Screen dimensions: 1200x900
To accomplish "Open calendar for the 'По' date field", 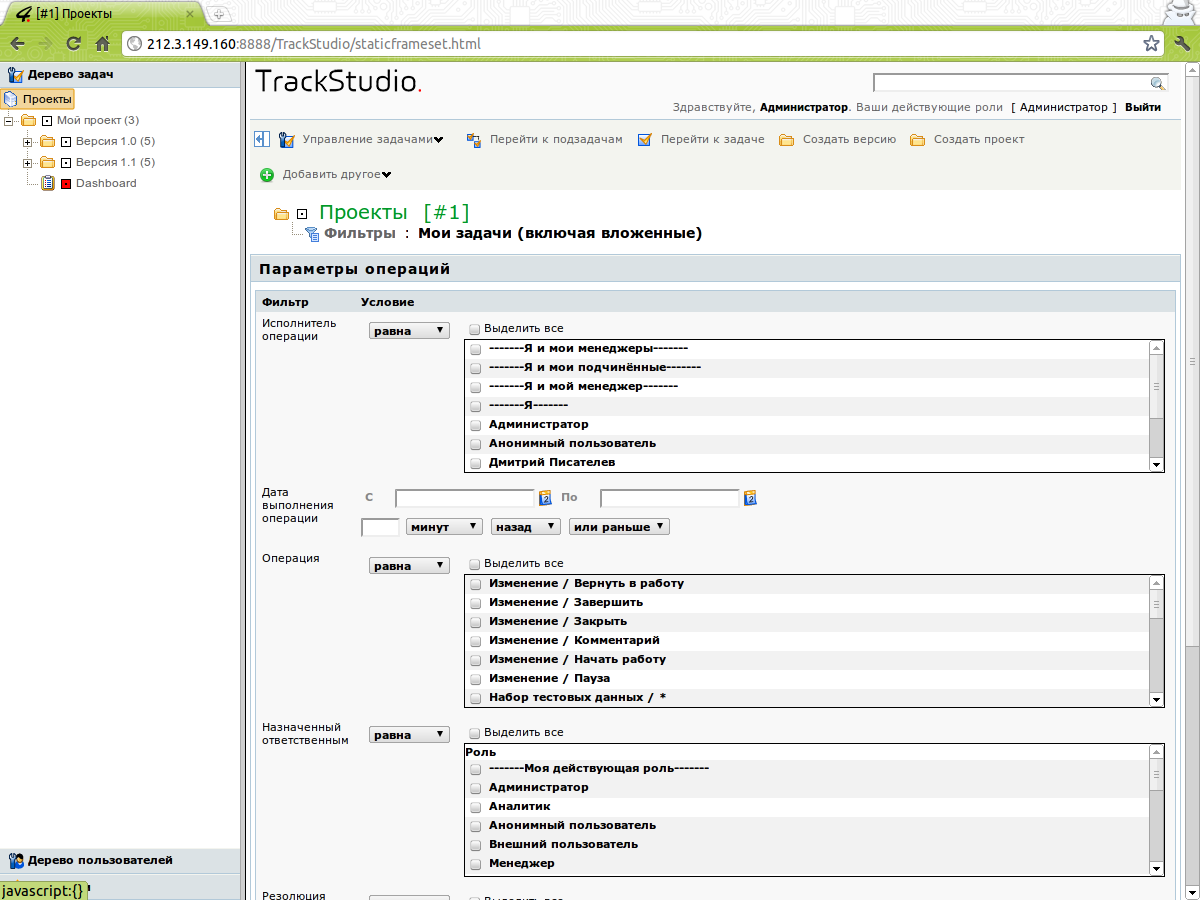I will pos(751,498).
